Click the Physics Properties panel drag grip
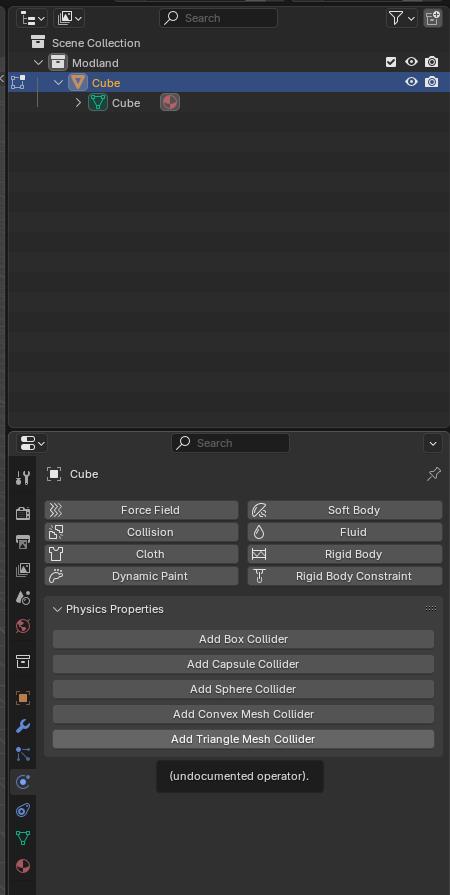 tap(431, 608)
